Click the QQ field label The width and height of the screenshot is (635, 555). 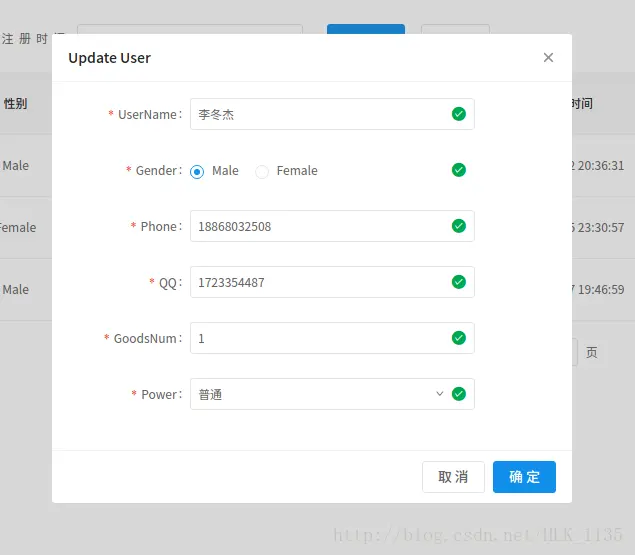point(166,282)
